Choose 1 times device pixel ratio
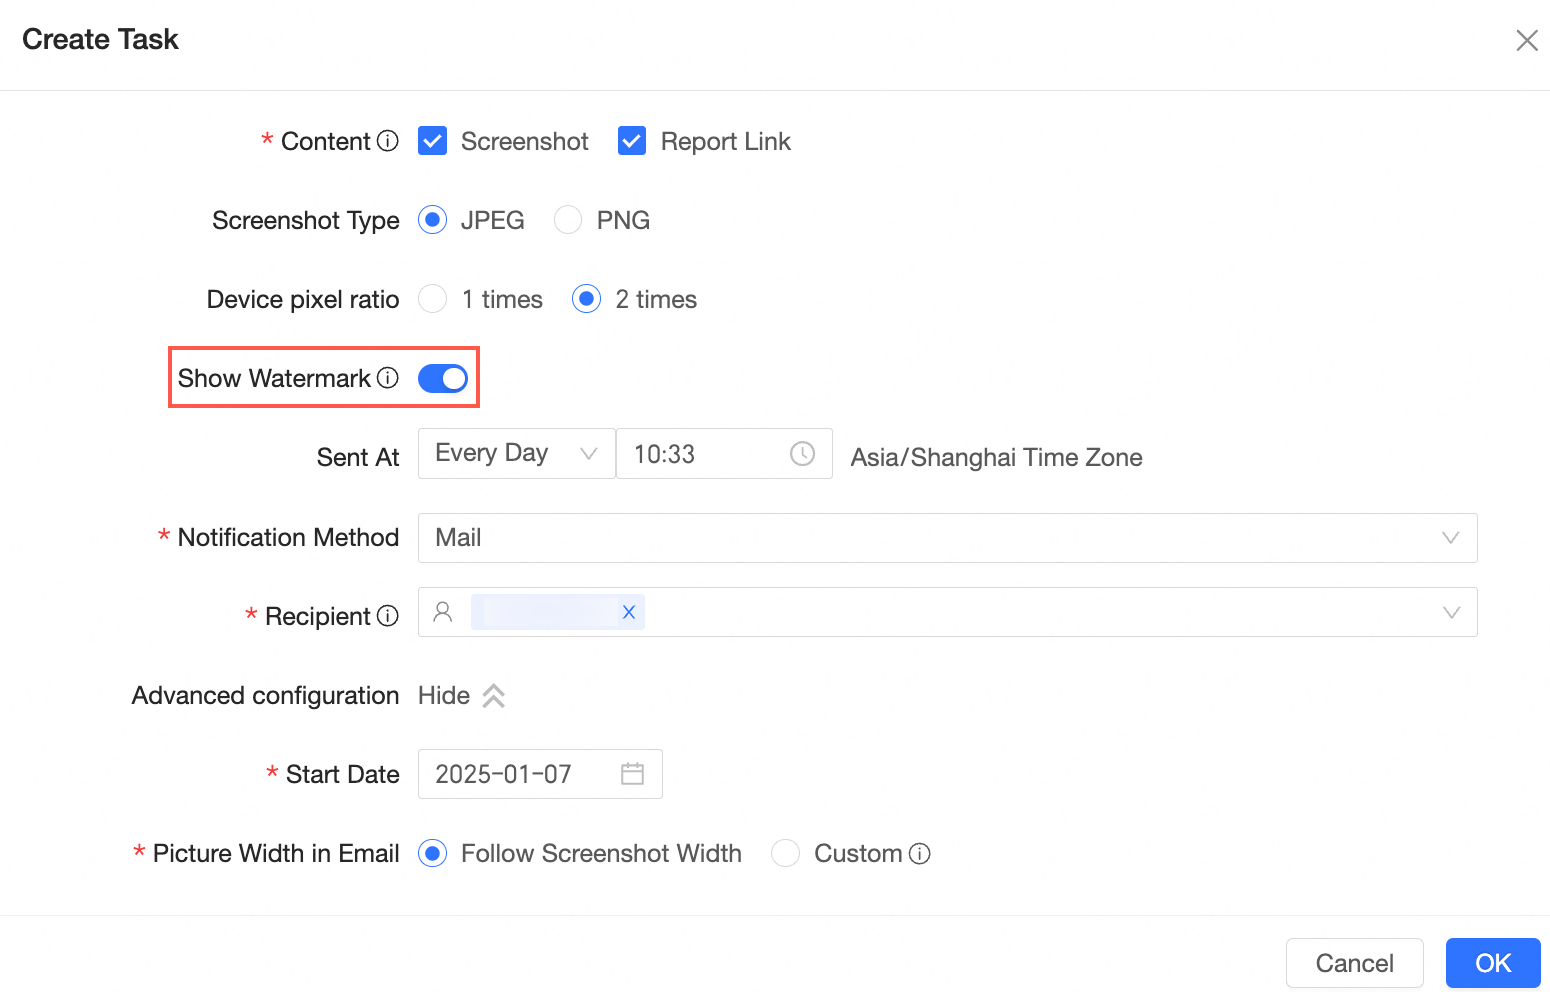The image size is (1550, 992). pyautogui.click(x=433, y=299)
